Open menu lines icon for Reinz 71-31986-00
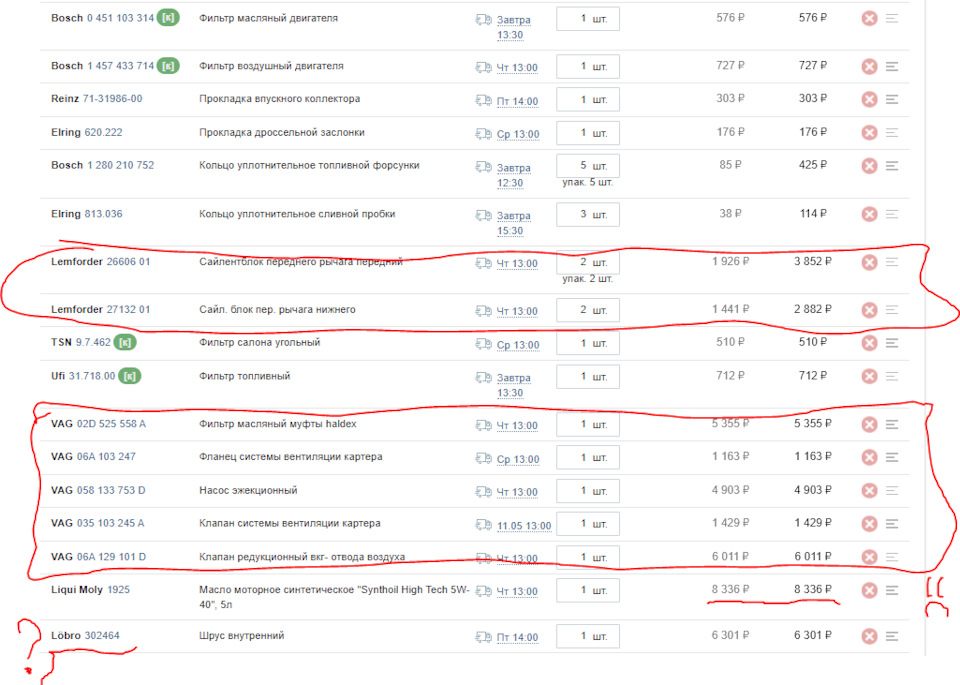Screen dimensions: 960x685 point(892,99)
